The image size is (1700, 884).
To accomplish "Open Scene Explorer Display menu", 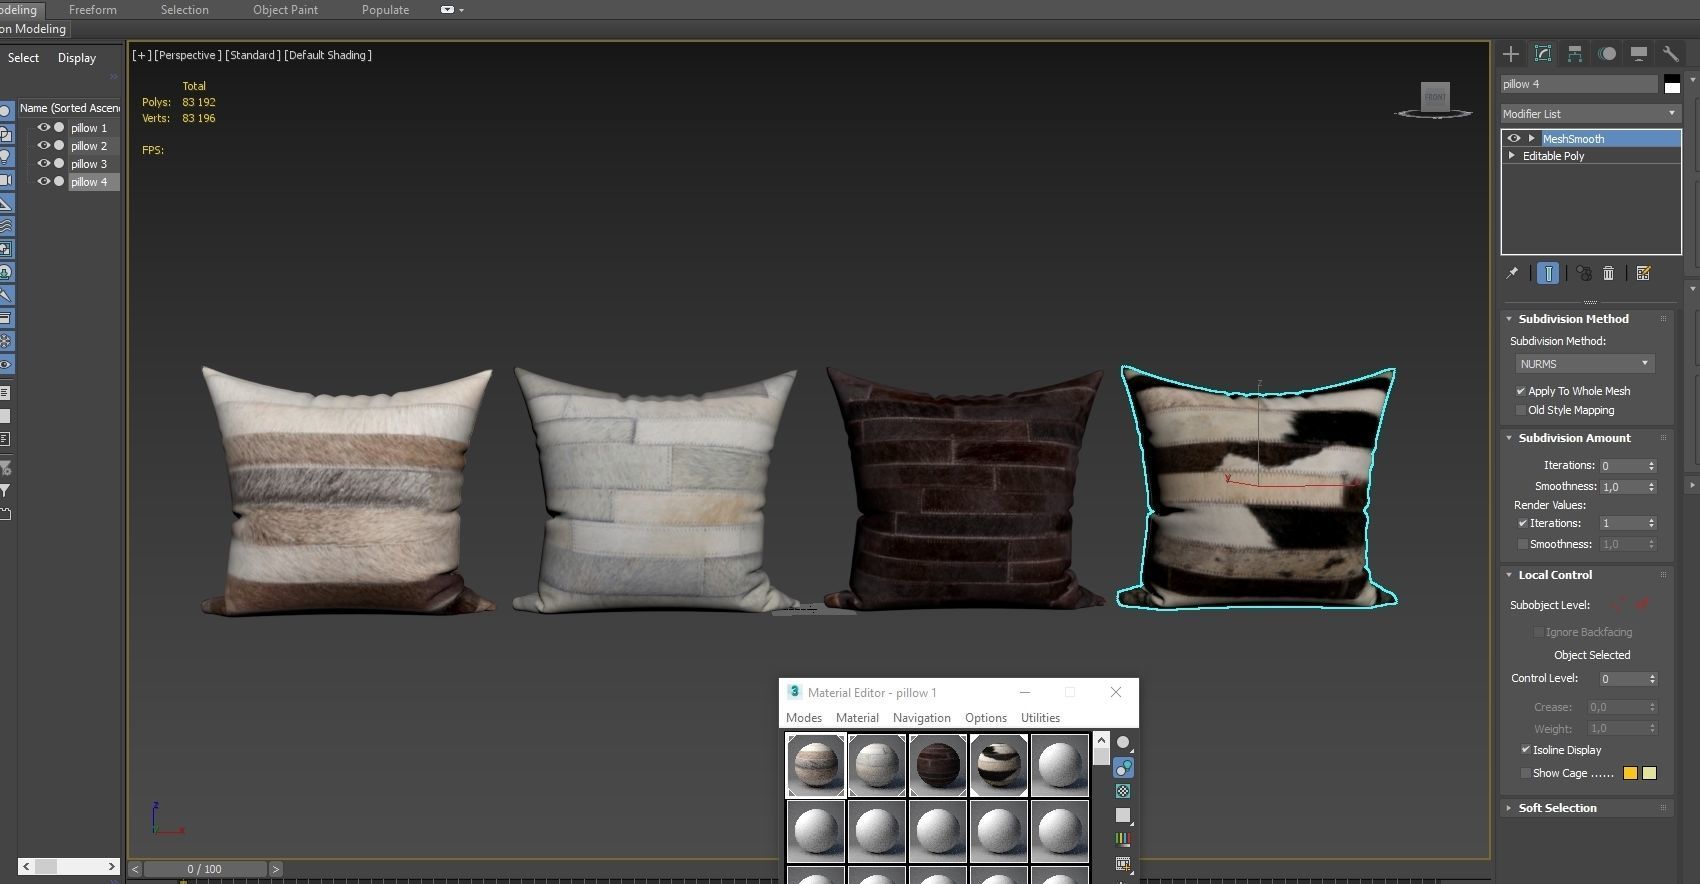I will click(x=77, y=58).
